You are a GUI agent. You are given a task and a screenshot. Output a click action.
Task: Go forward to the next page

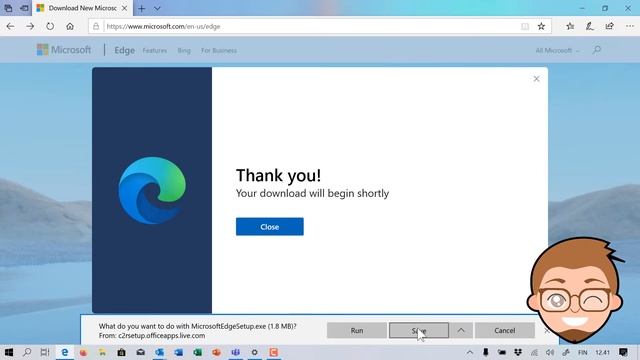click(x=30, y=27)
